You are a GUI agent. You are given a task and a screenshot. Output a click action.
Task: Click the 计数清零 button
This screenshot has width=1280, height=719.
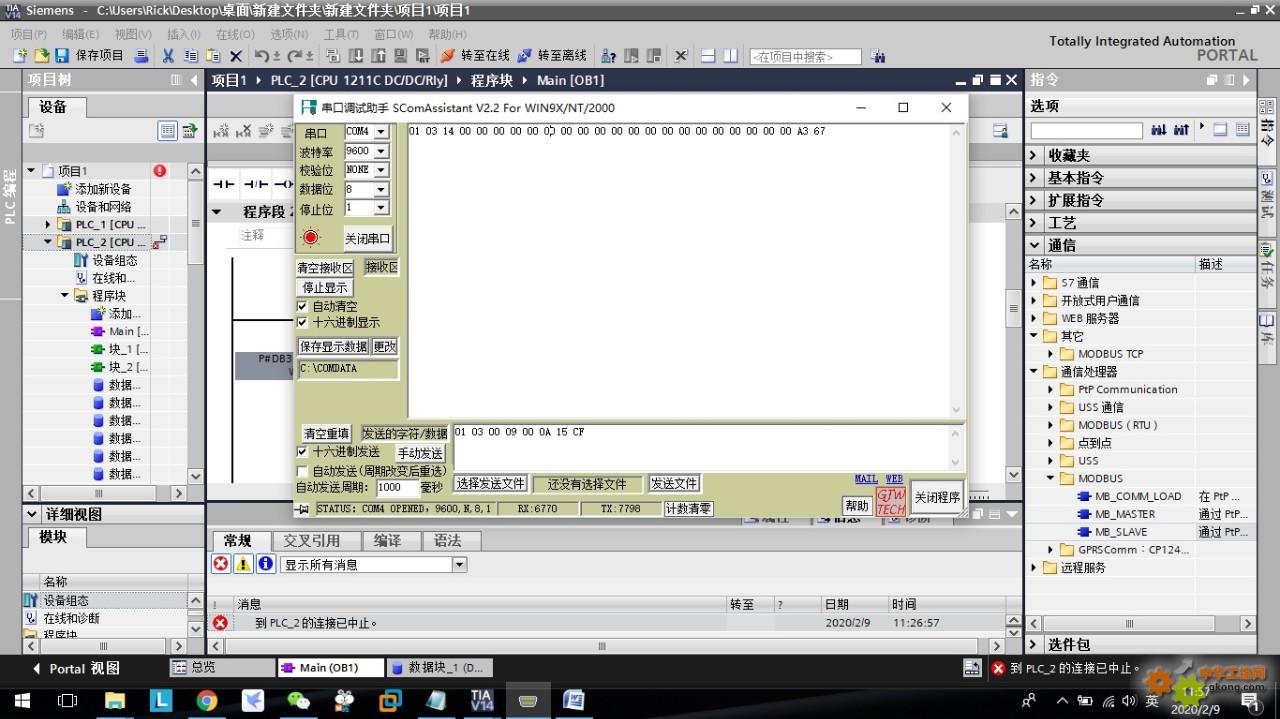click(689, 509)
